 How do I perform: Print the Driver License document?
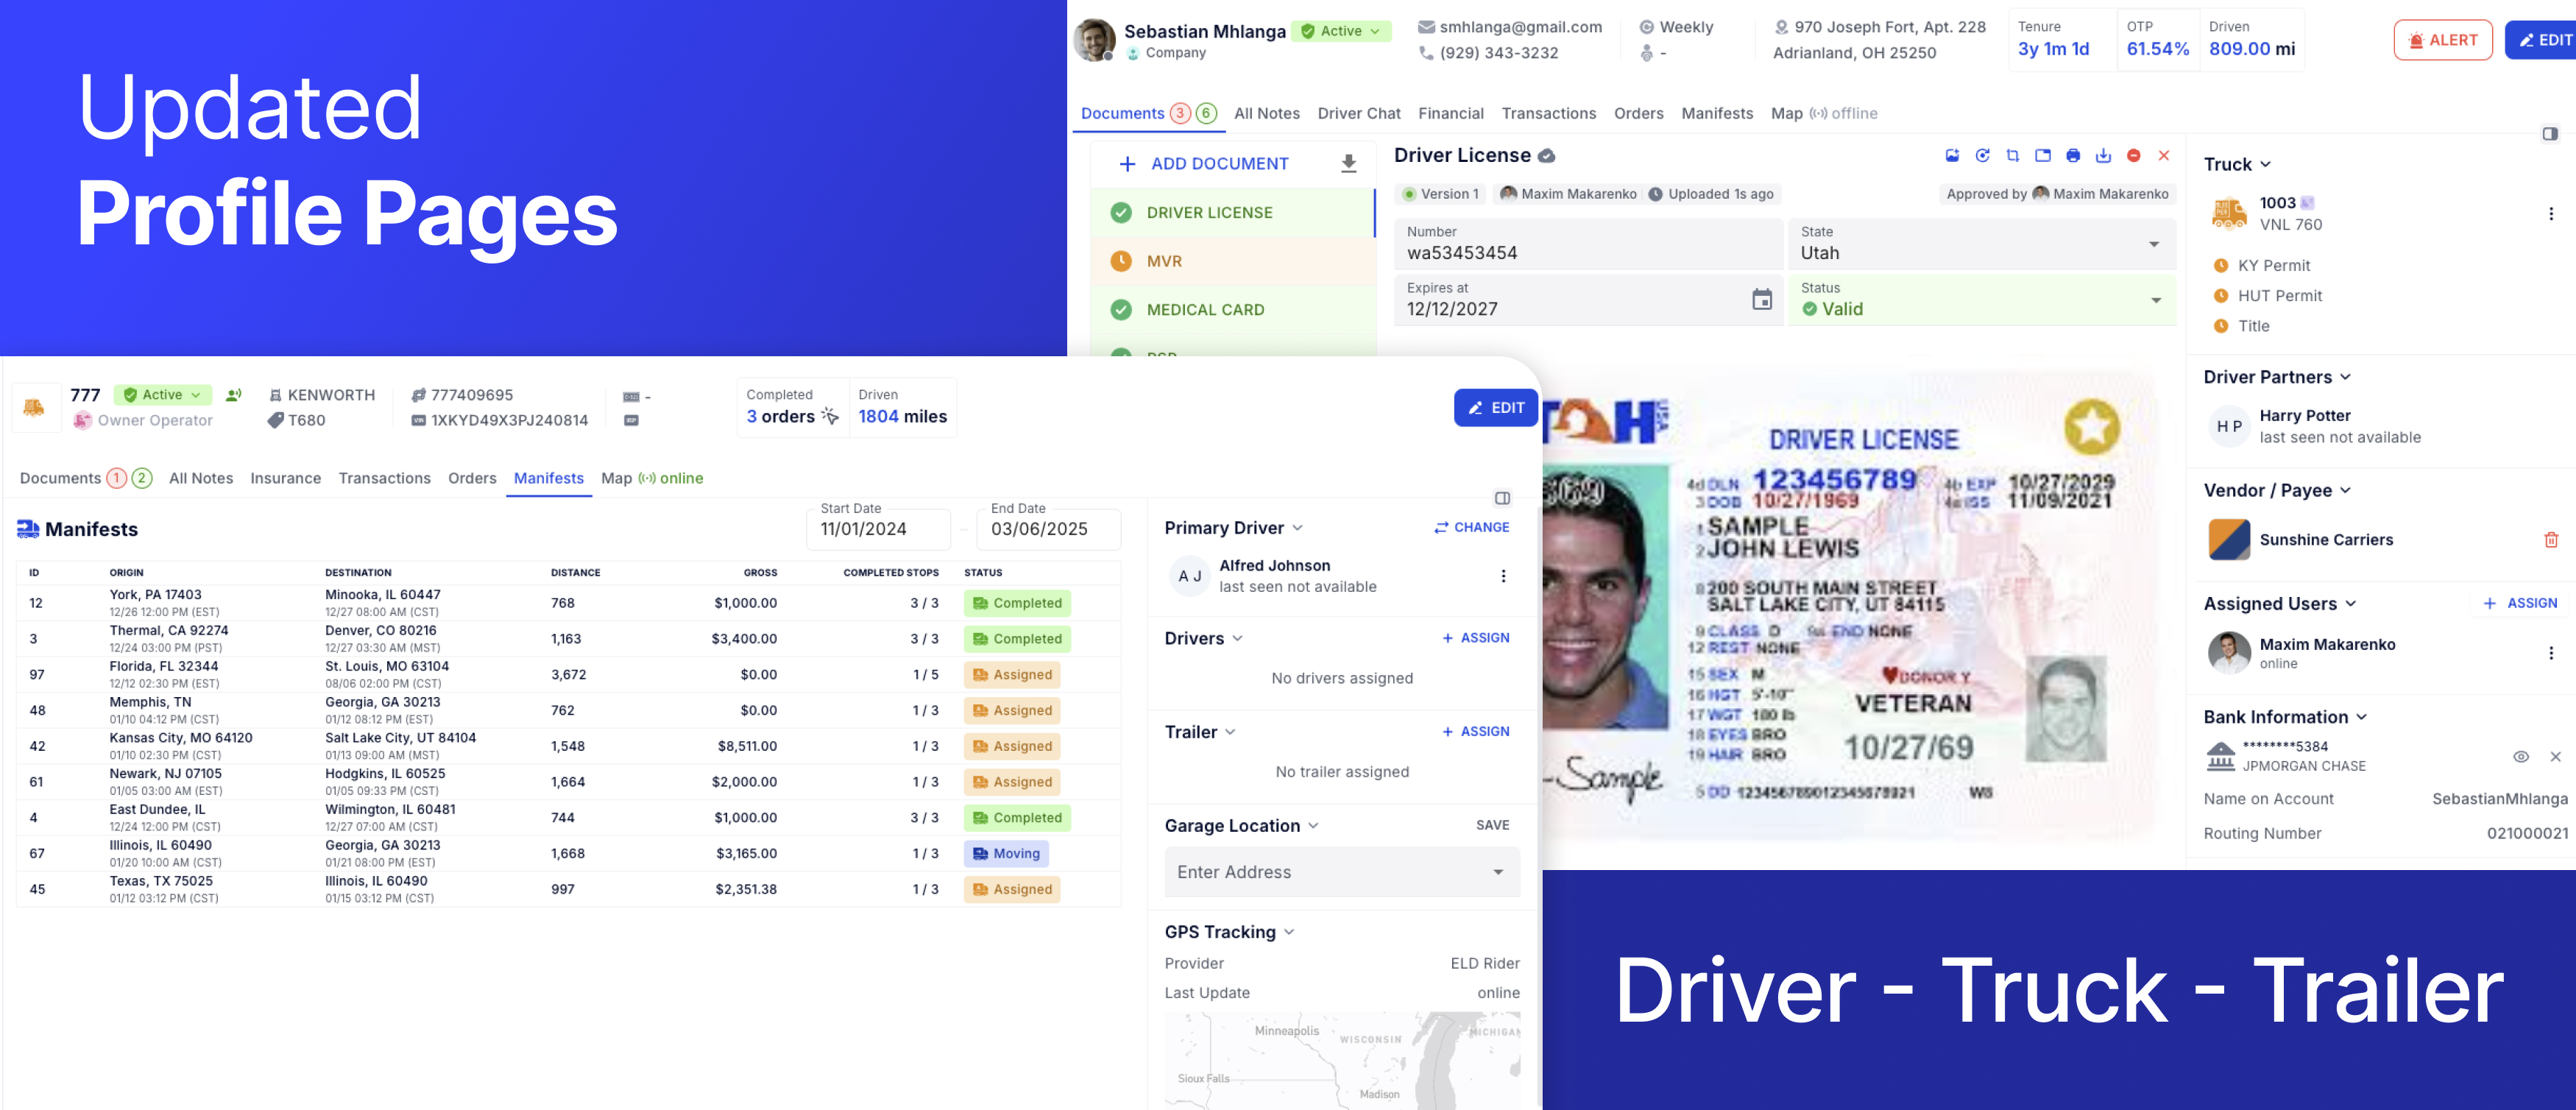click(x=2073, y=155)
